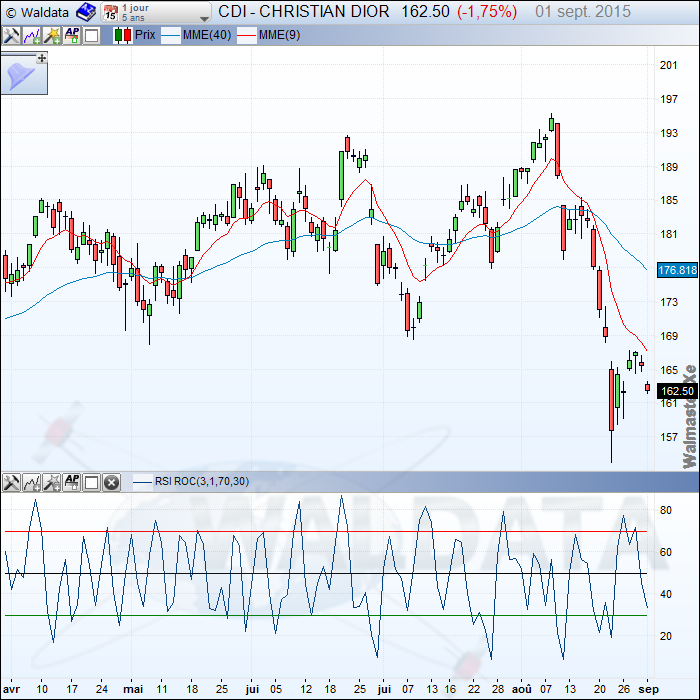Click the sep month label on time axis
Image resolution: width=700 pixels, height=700 pixels.
[649, 690]
